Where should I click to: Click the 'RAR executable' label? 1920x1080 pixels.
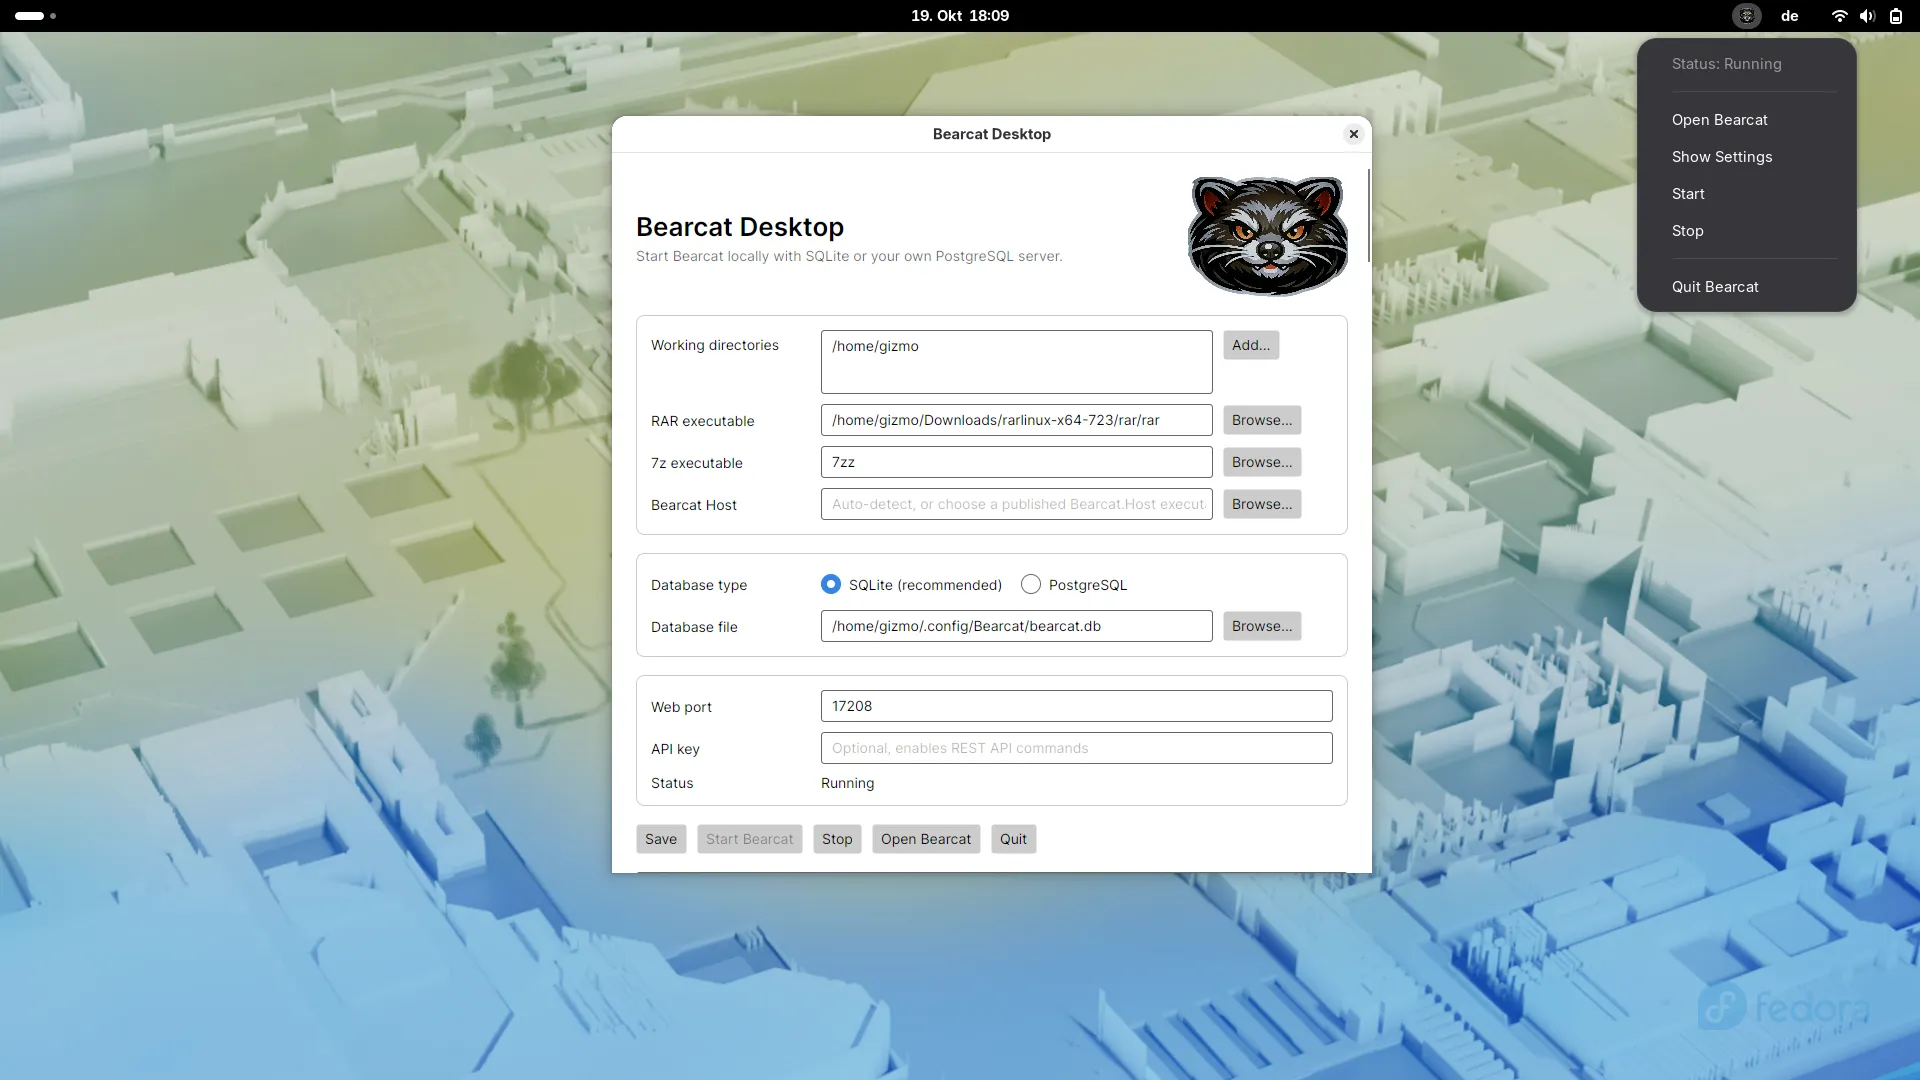click(702, 421)
